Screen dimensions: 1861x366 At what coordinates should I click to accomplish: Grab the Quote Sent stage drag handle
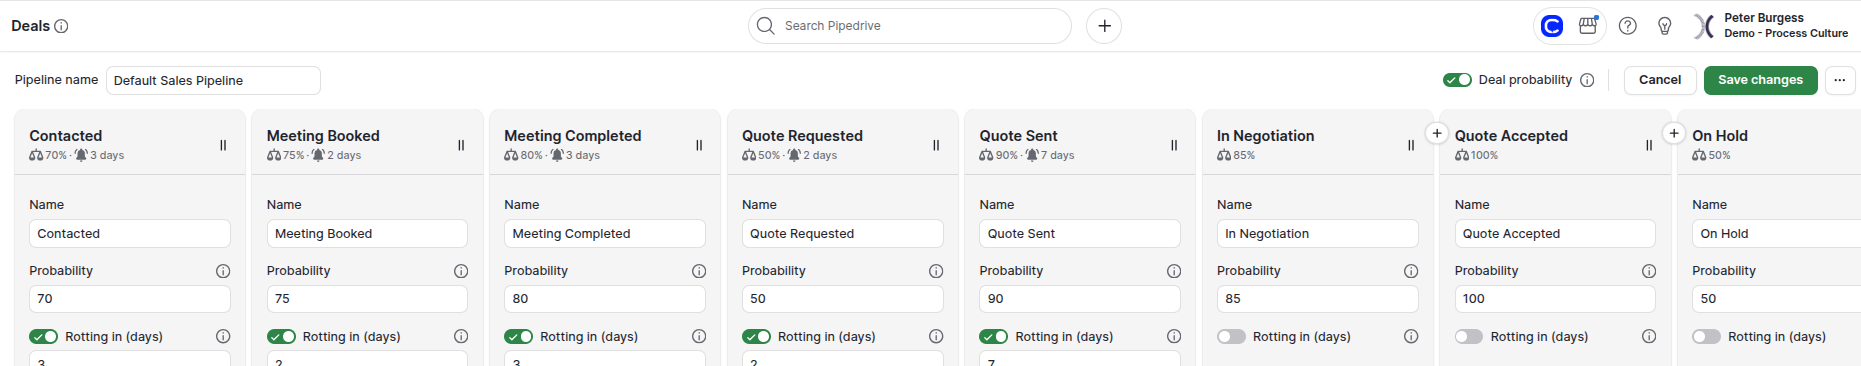(x=1174, y=145)
